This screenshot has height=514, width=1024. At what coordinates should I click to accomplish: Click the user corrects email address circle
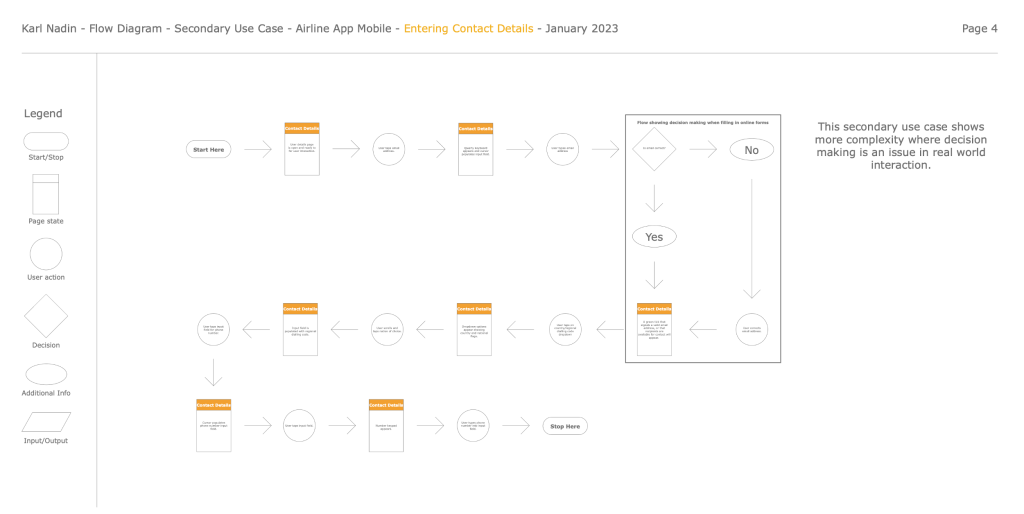click(751, 329)
